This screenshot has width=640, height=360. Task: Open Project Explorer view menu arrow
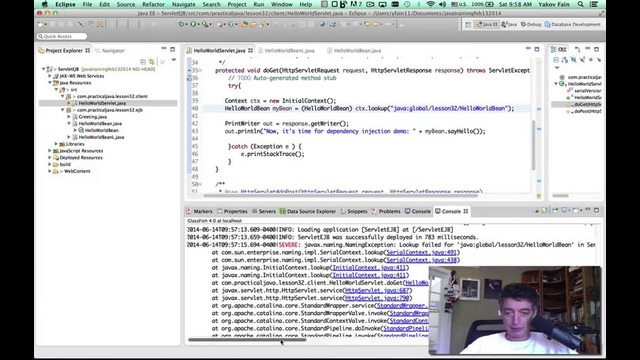click(x=173, y=60)
